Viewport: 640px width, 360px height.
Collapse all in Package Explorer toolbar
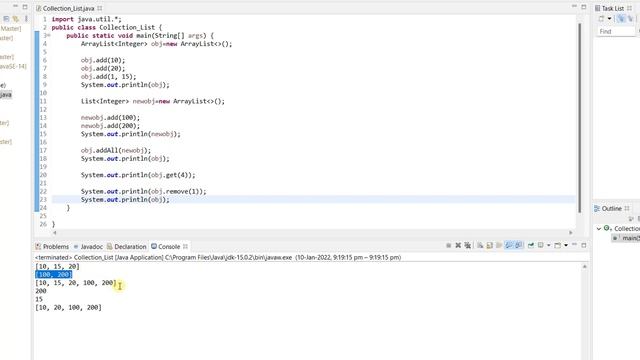(x=6, y=19)
